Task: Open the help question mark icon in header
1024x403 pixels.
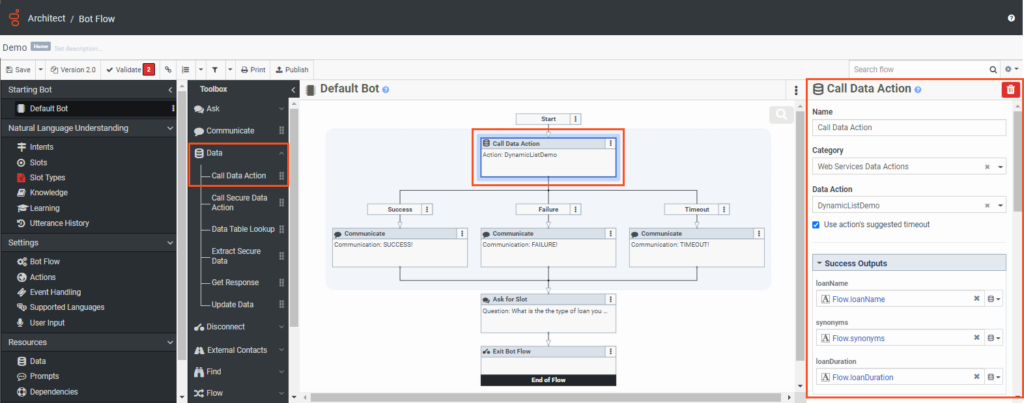Action: click(x=1012, y=18)
